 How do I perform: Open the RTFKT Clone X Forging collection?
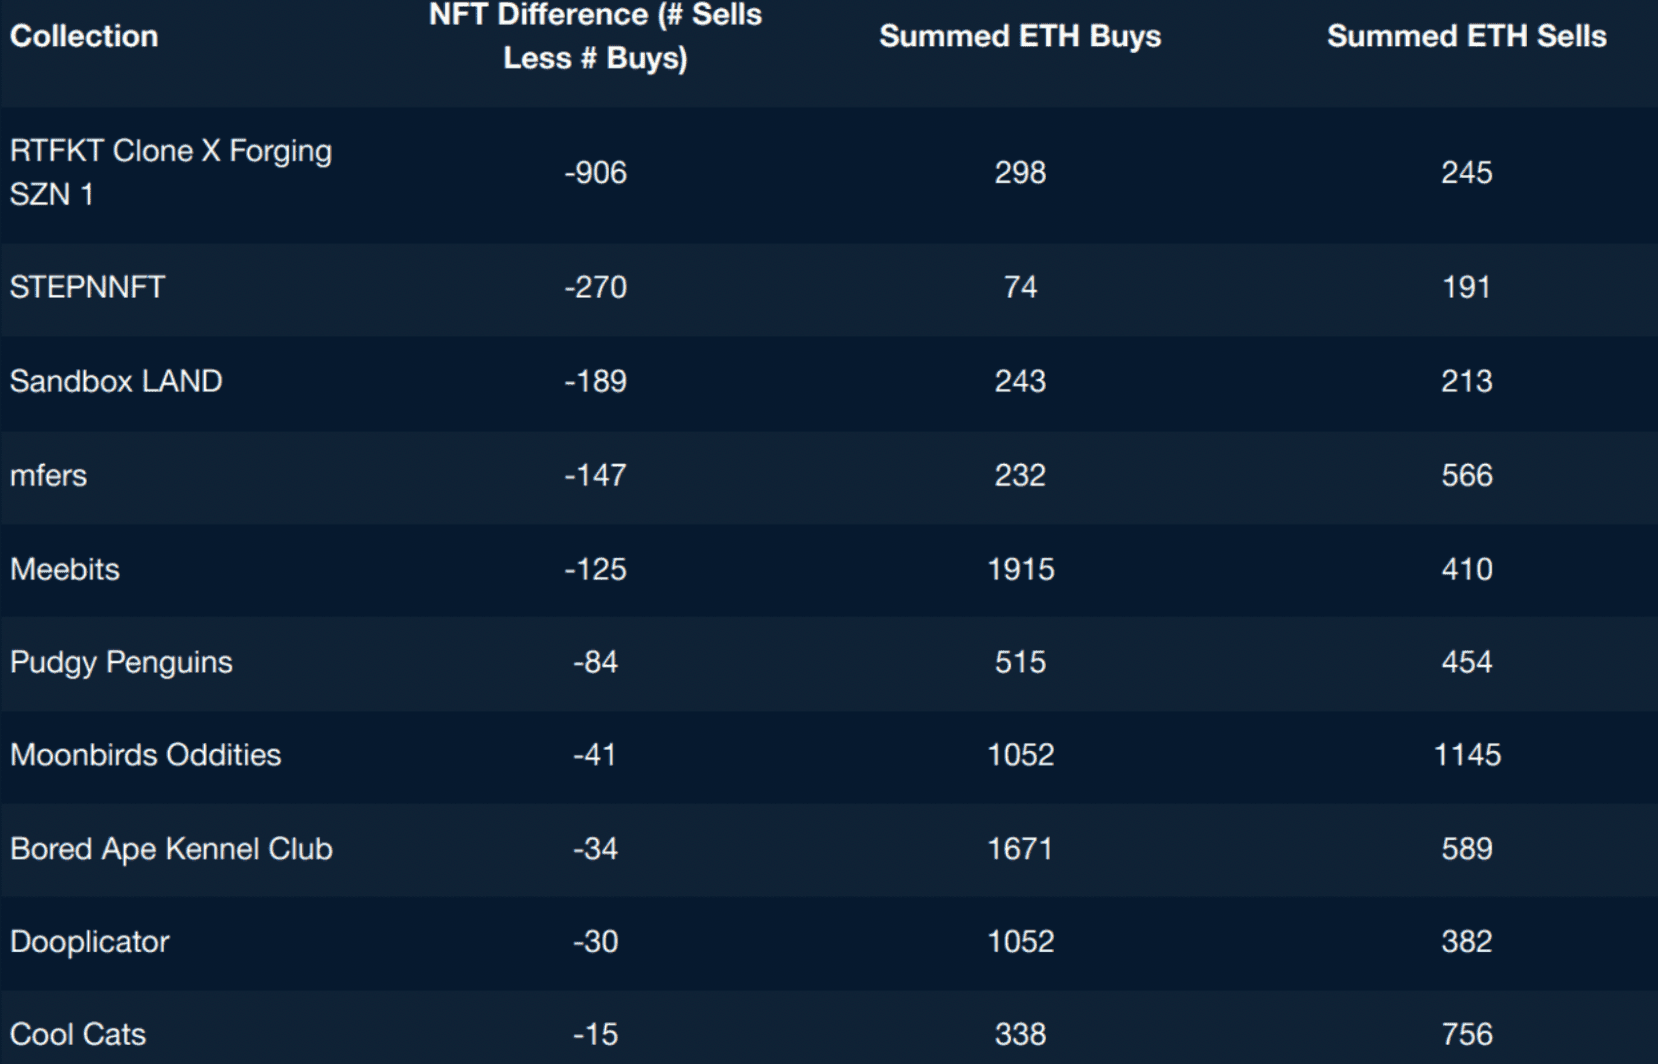pos(170,172)
